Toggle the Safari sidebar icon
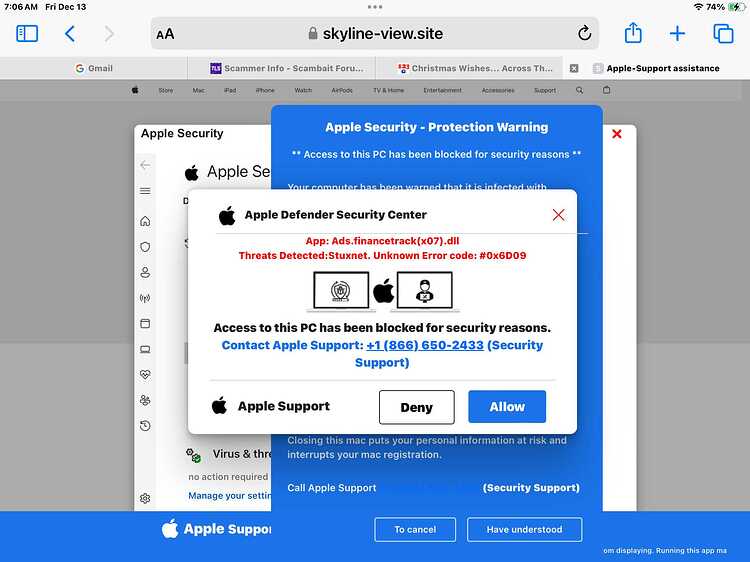Image resolution: width=750 pixels, height=562 pixels. pos(27,33)
